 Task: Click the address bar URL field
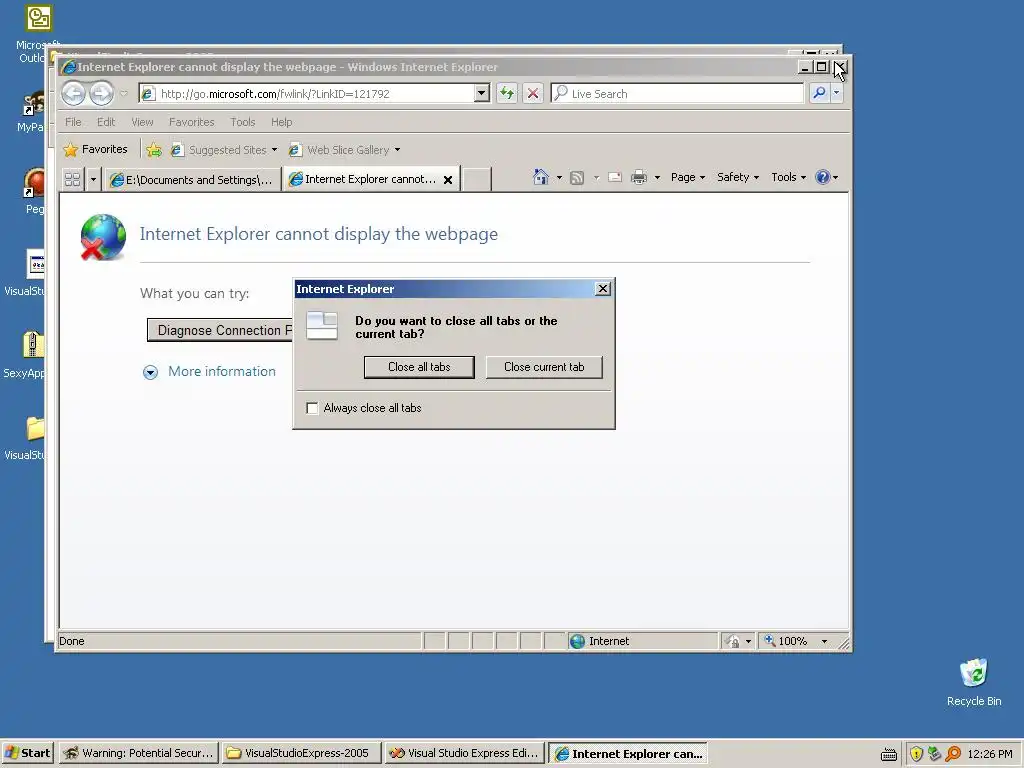click(x=308, y=93)
